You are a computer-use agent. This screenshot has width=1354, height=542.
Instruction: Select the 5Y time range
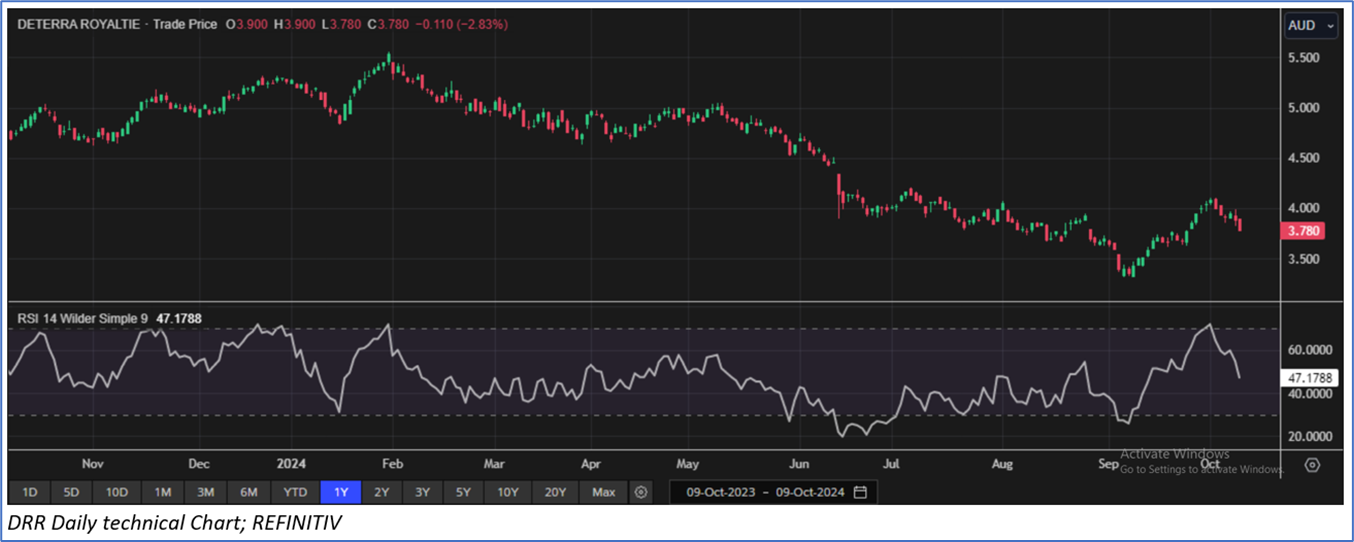coord(465,492)
